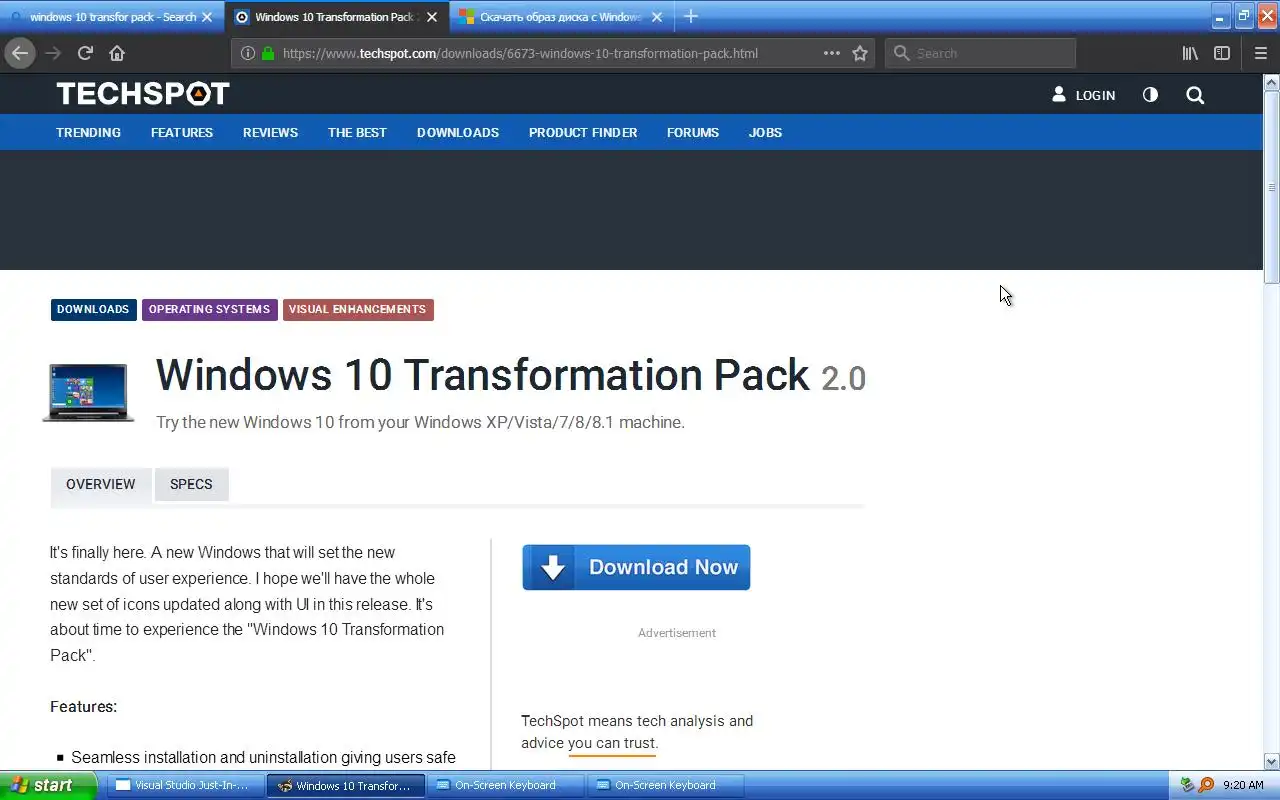Open the browser home page icon

point(117,53)
